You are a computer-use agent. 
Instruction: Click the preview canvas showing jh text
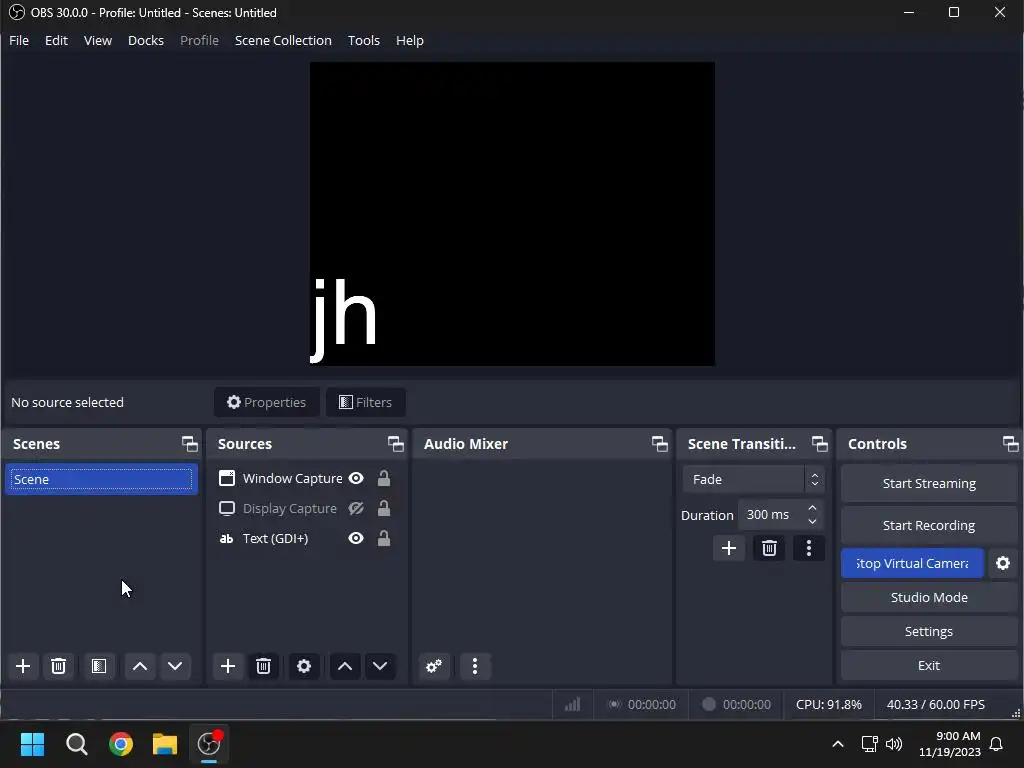point(512,214)
